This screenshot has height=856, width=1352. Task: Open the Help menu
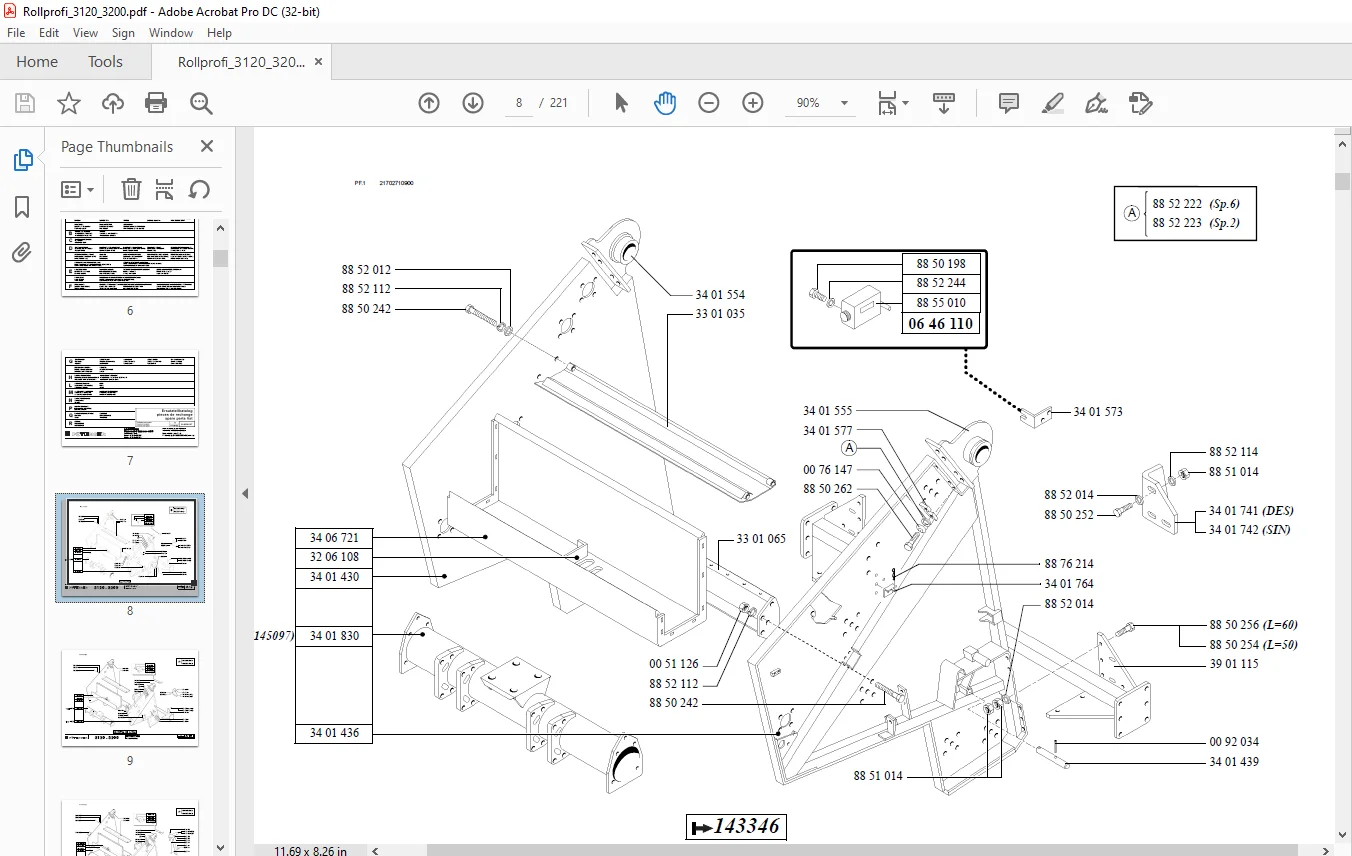[x=219, y=33]
